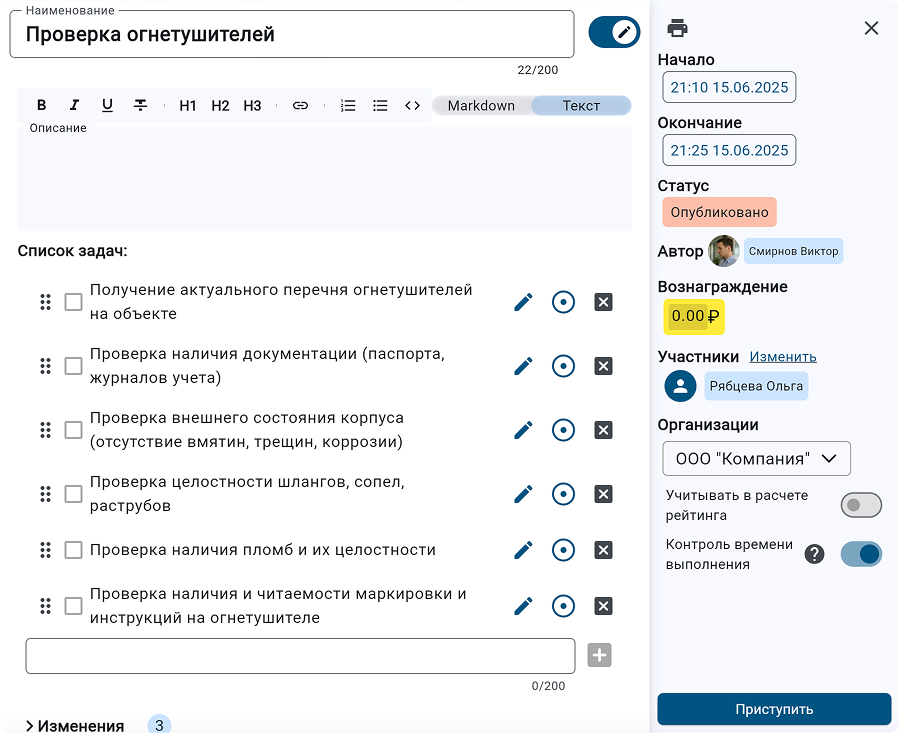Add new task with plus button
This screenshot has height=733, width=899.
click(x=599, y=655)
